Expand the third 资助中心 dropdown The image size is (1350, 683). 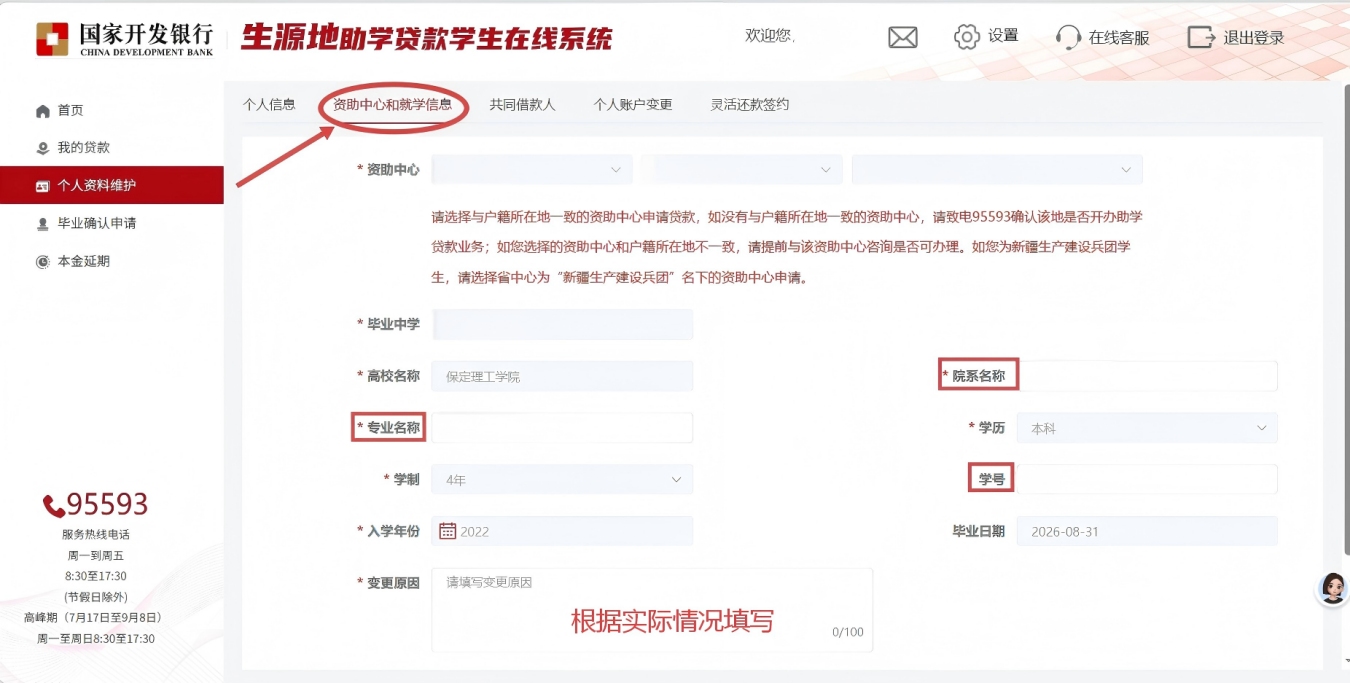(997, 170)
